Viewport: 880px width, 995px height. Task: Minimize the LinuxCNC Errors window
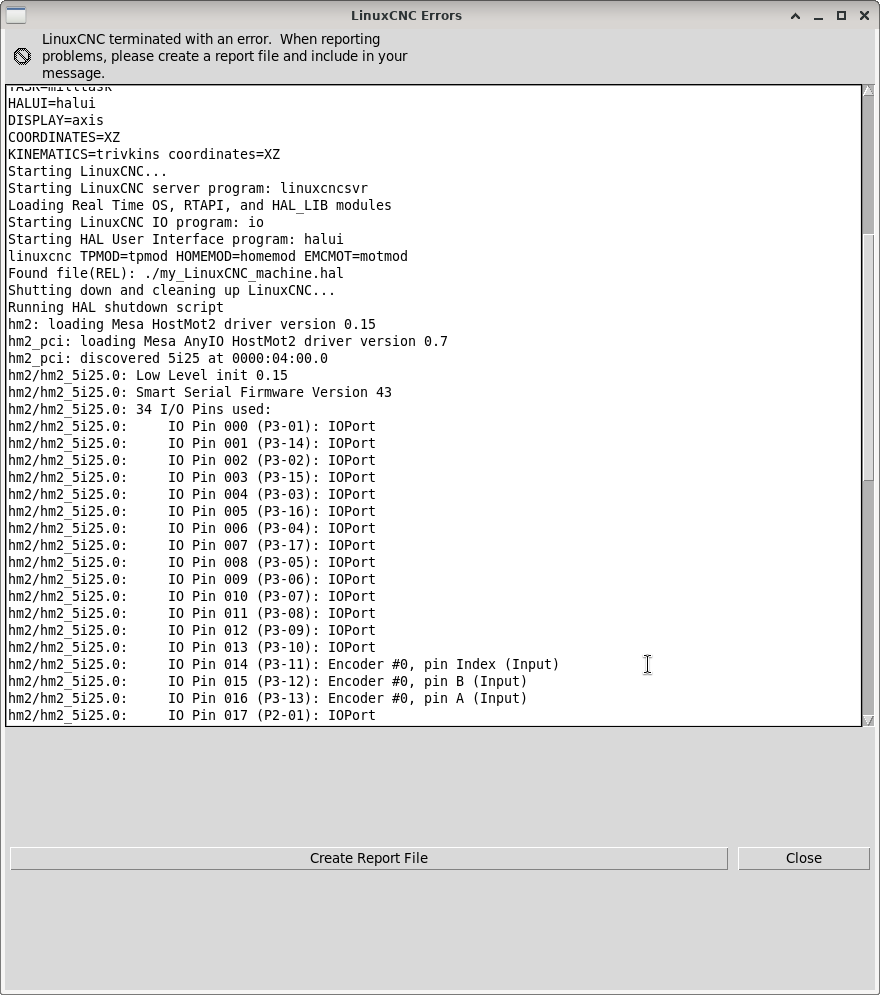[x=818, y=16]
